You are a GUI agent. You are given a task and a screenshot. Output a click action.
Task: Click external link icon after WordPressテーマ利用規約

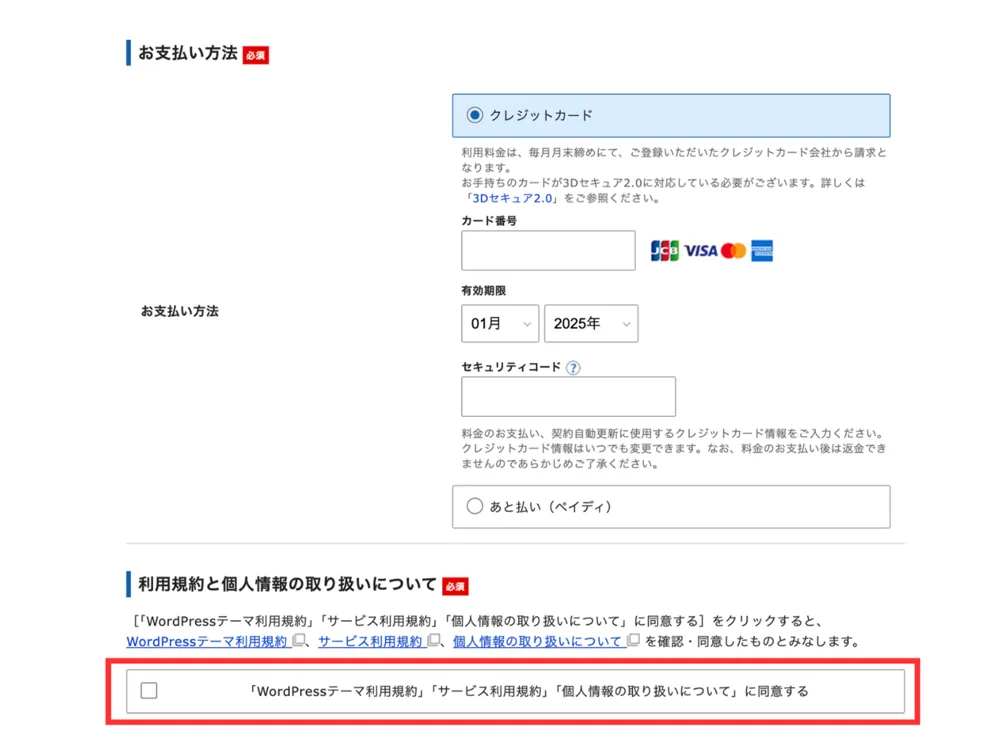point(298,641)
